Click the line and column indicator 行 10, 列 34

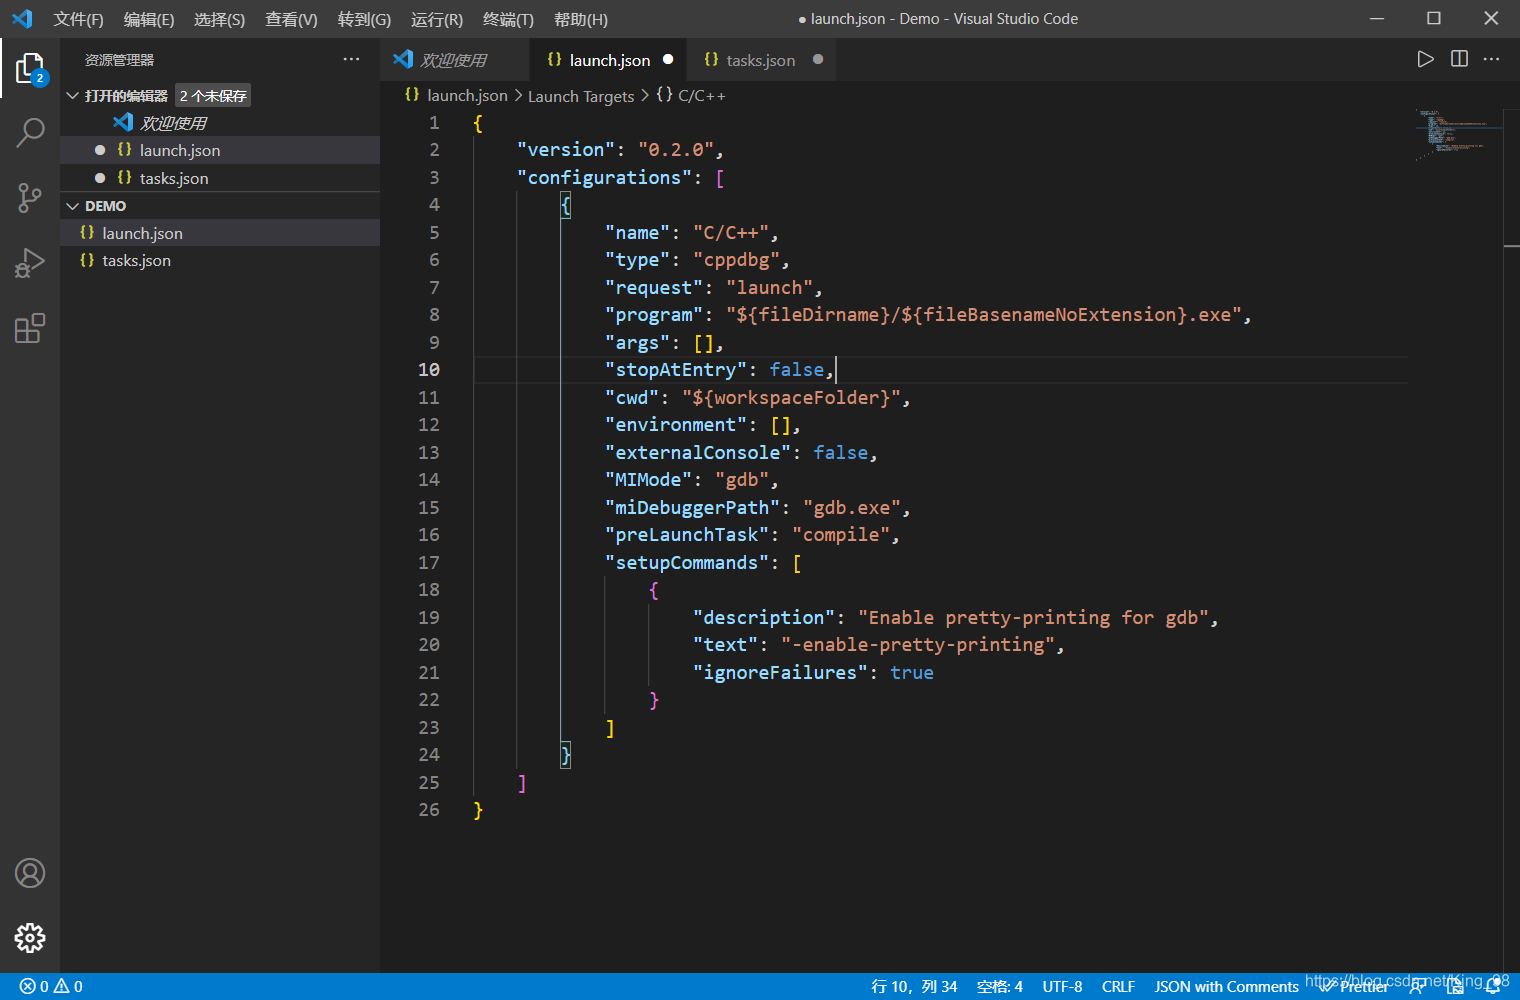(x=914, y=986)
